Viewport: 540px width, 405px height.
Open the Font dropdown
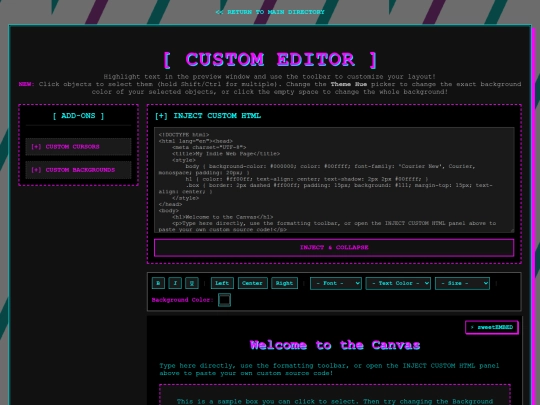coord(336,283)
